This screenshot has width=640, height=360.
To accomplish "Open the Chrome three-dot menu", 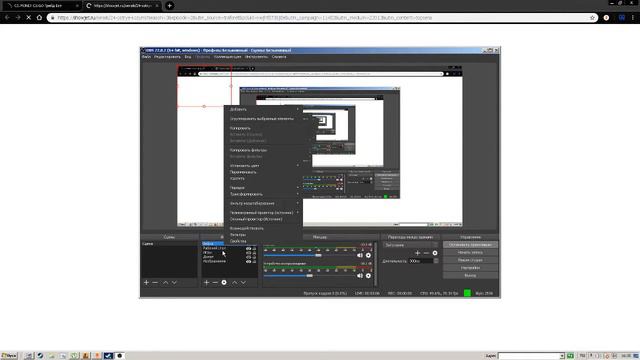I will 633,18.
